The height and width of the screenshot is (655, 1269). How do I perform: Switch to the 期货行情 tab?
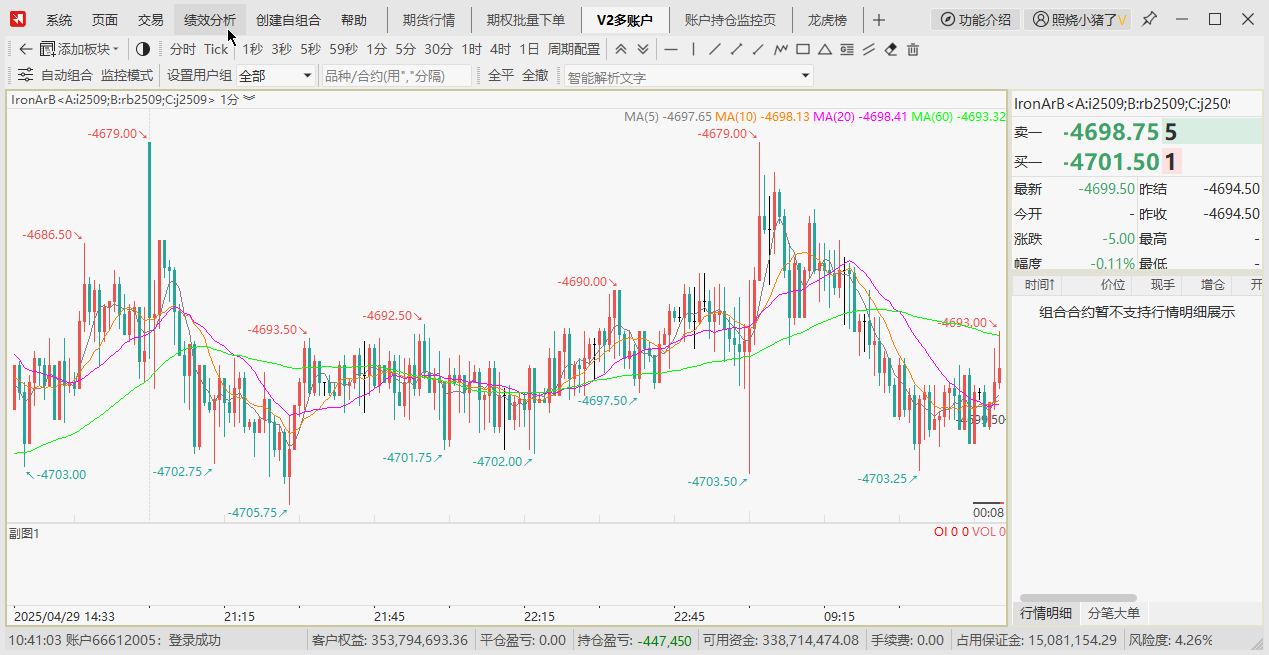(x=429, y=19)
